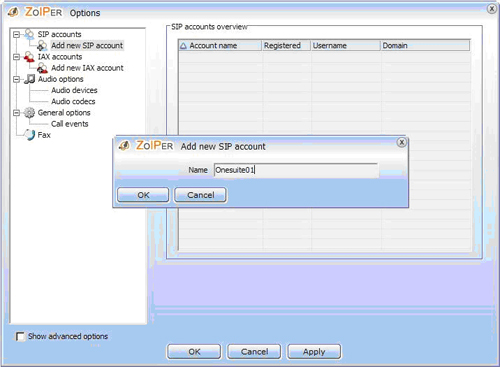
Task: Collapse the Audio options tree node
Action: click(x=16, y=79)
